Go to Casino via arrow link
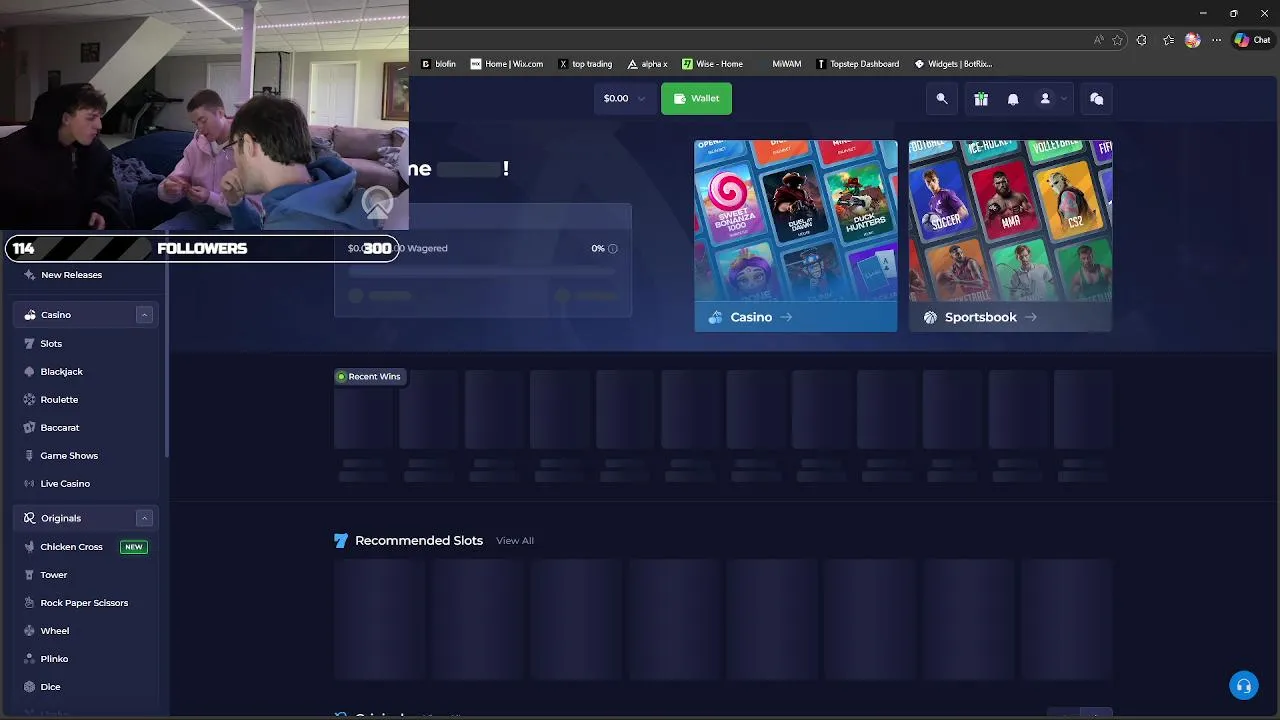 coord(786,317)
